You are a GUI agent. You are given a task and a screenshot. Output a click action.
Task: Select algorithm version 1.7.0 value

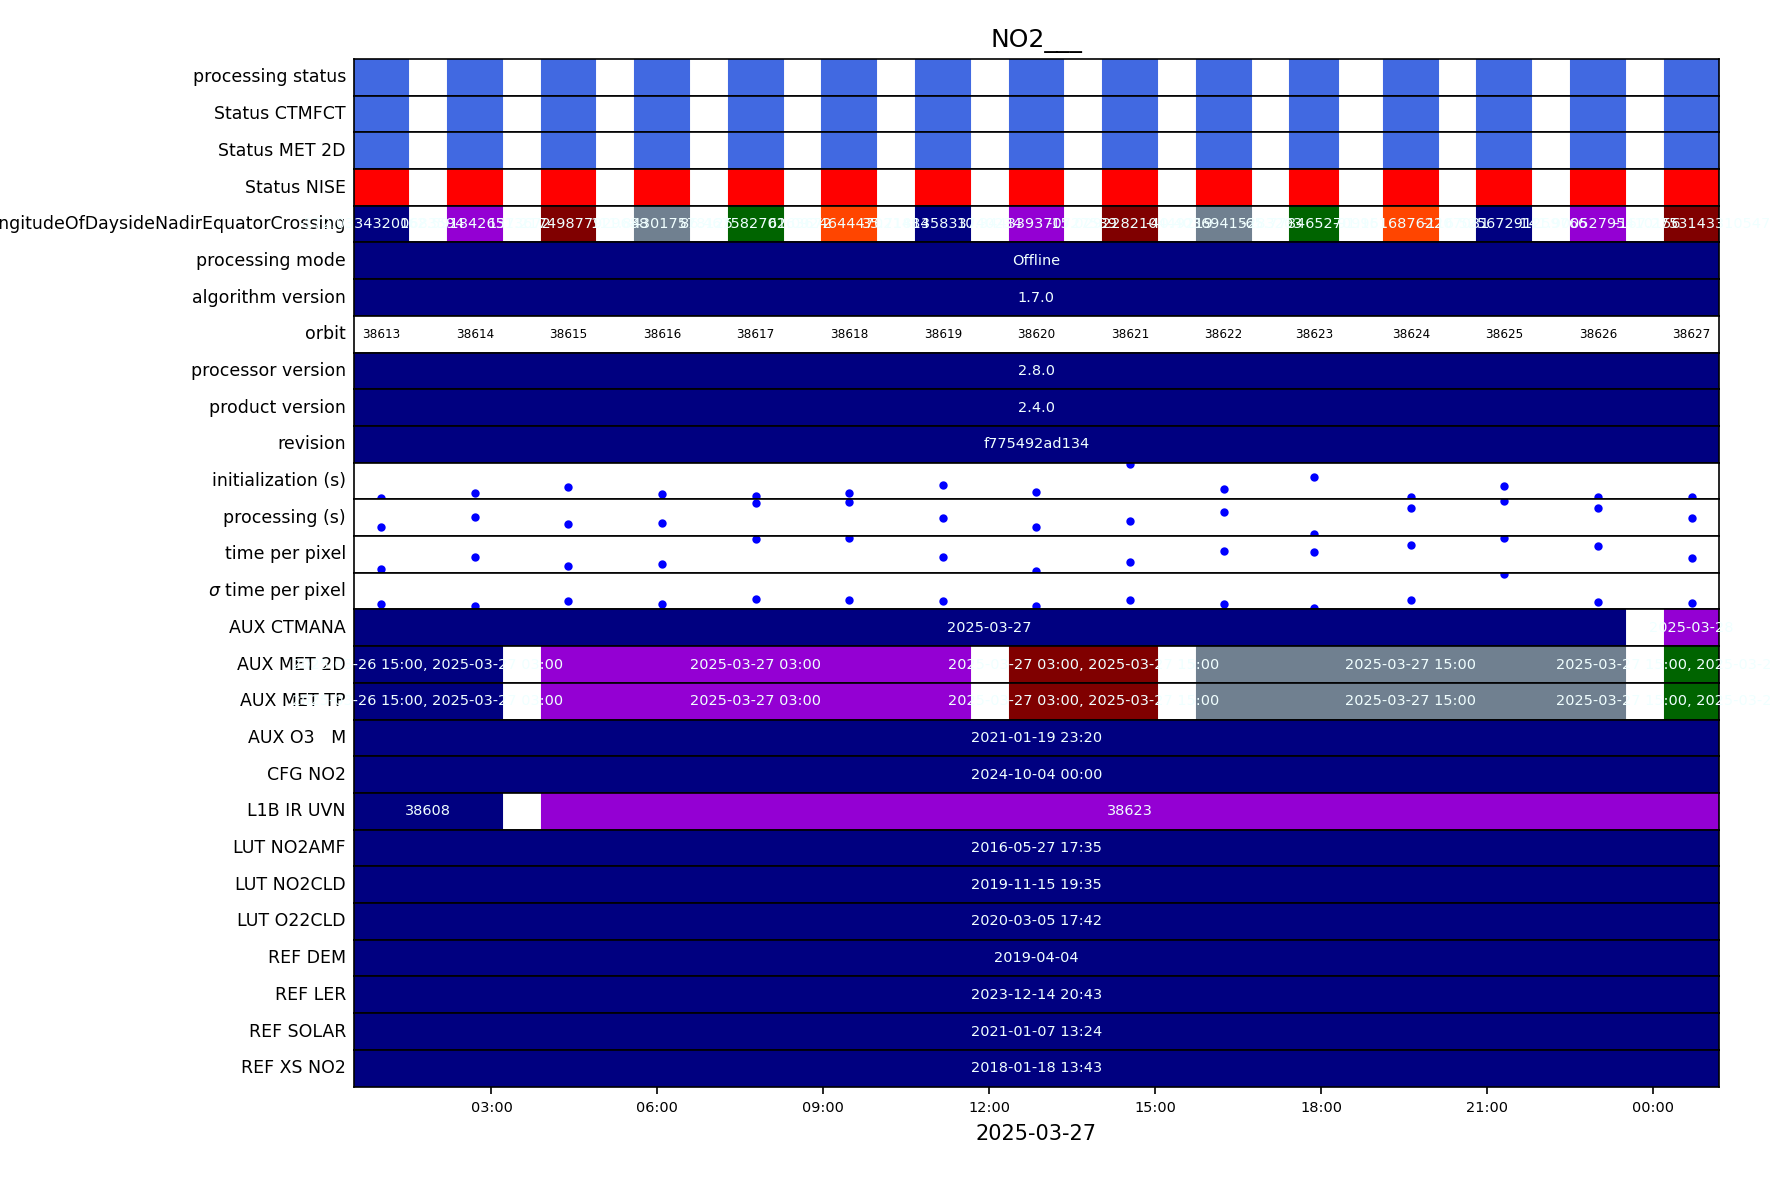[1036, 297]
